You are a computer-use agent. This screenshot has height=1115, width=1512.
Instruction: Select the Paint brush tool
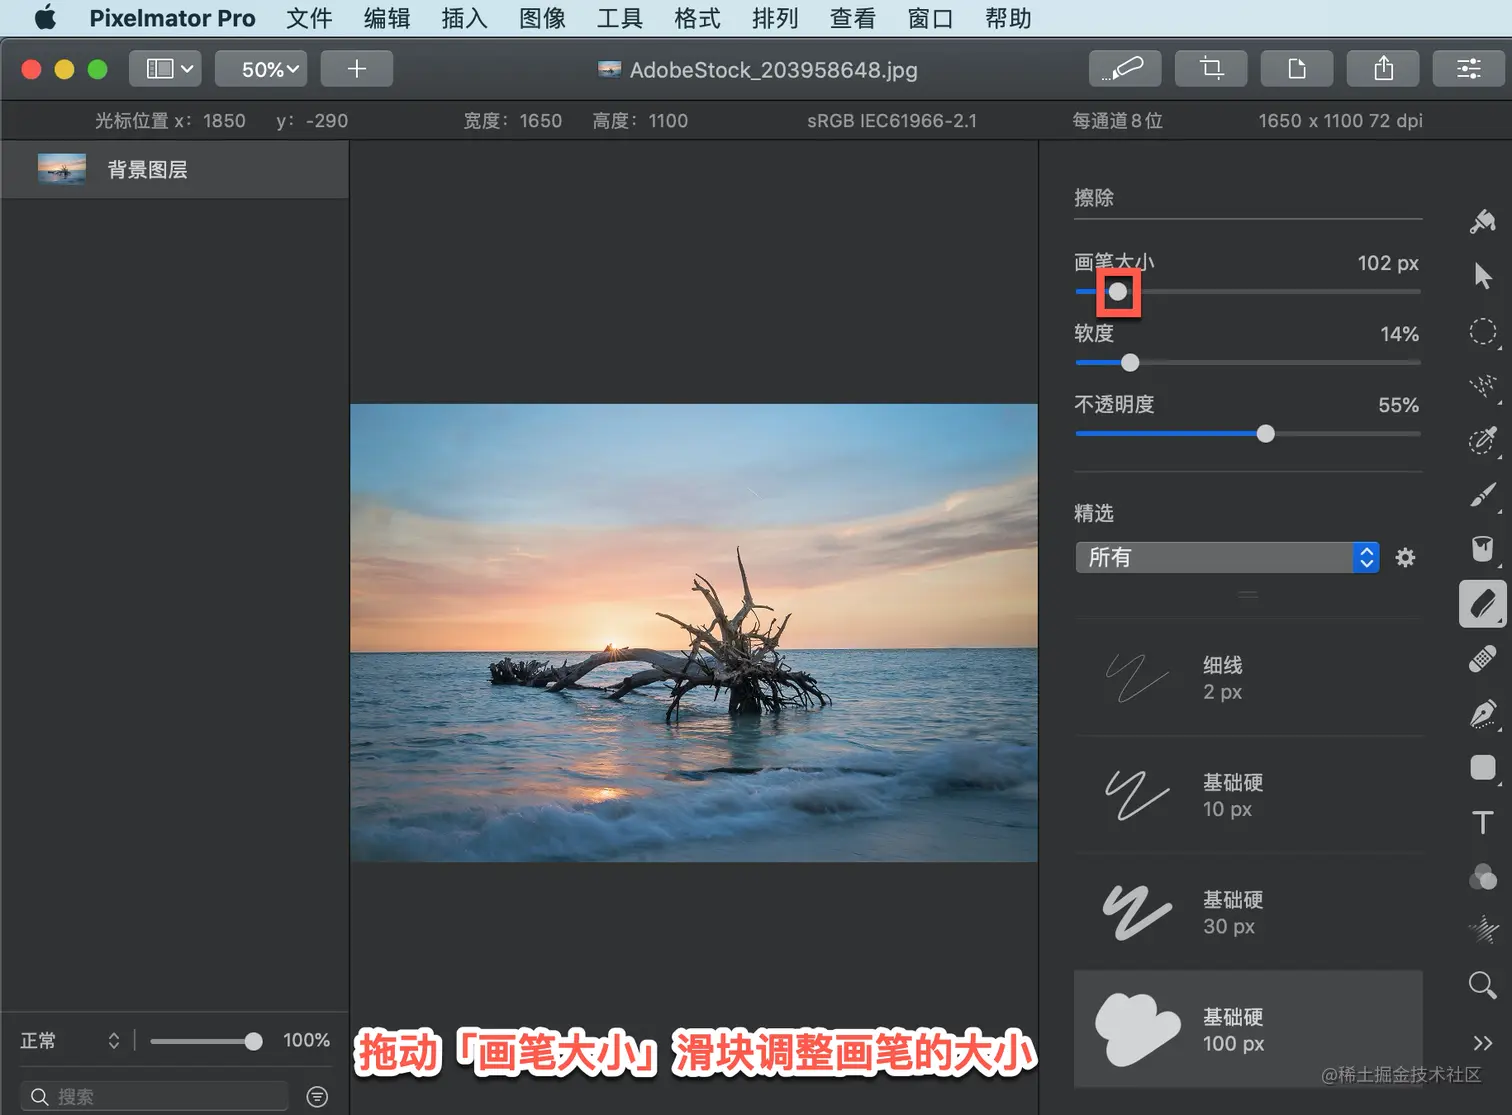click(x=1482, y=495)
